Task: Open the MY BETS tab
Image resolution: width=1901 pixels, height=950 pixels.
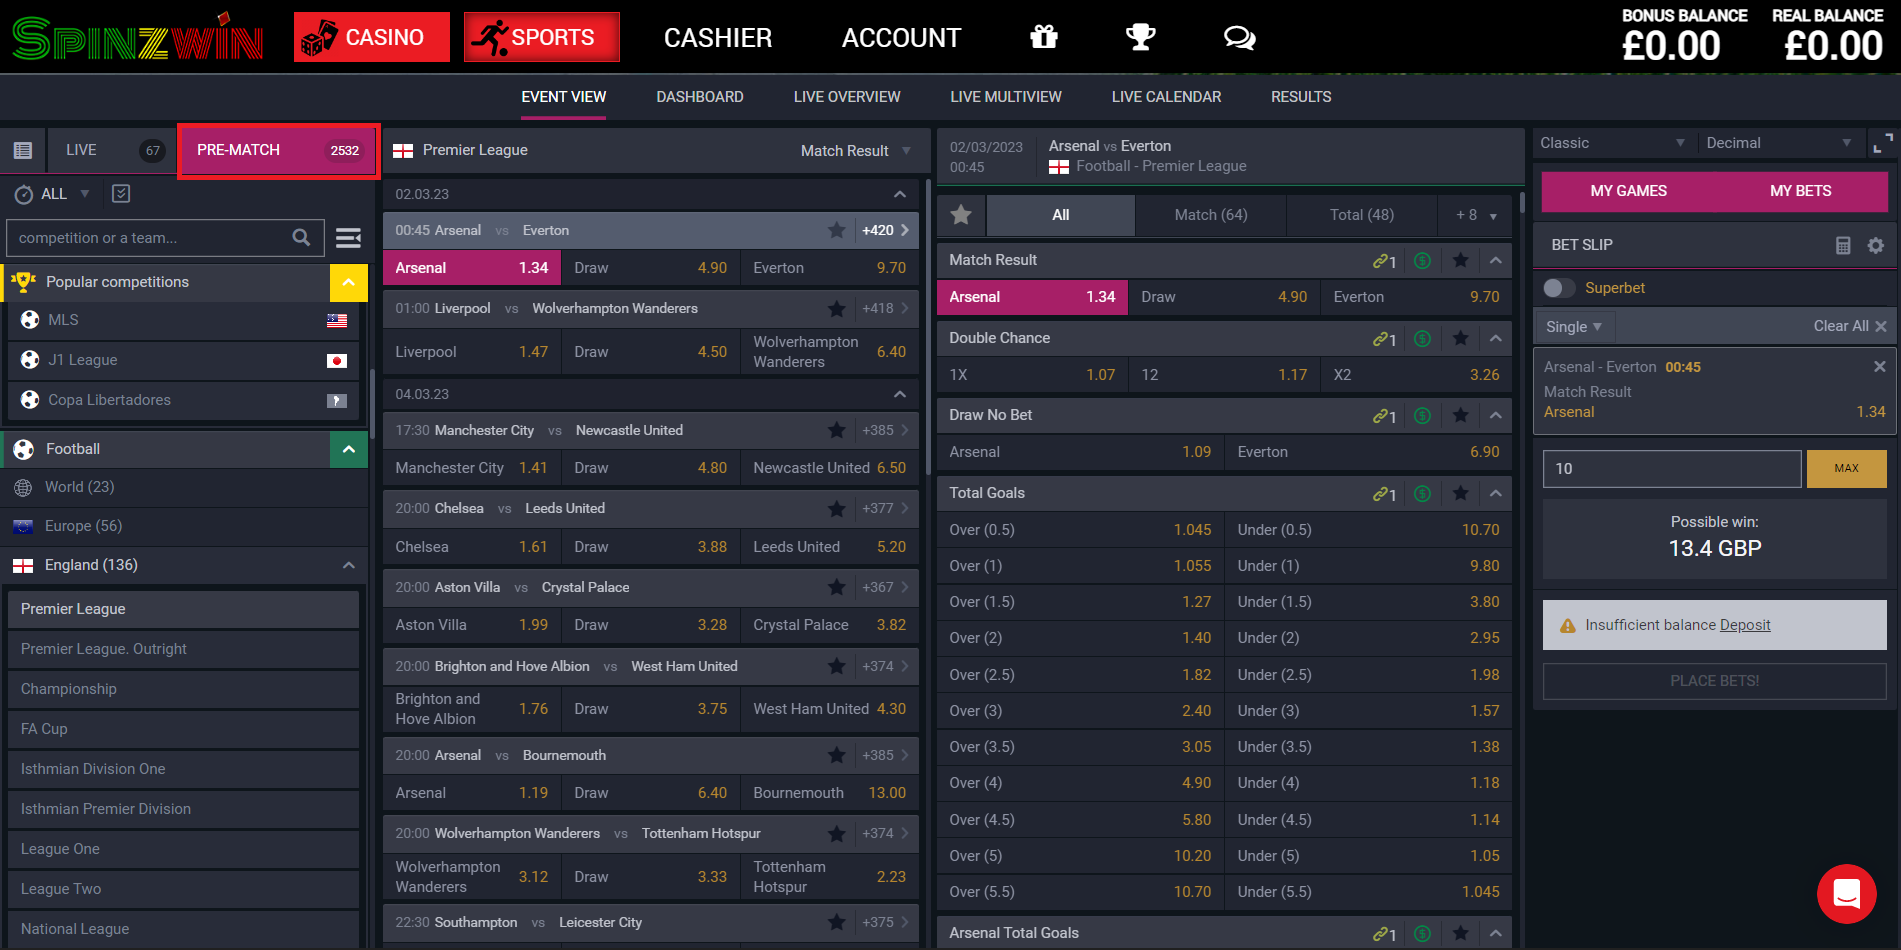Action: [x=1801, y=191]
